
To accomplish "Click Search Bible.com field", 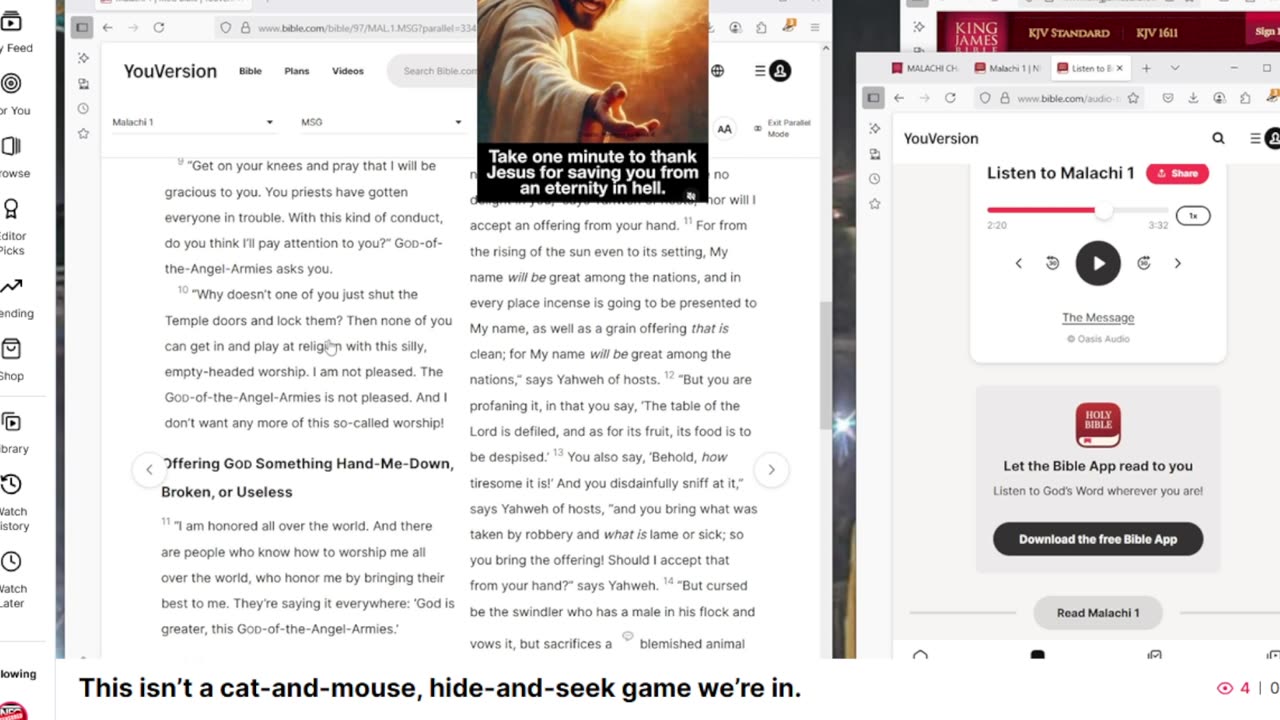I will tap(438, 71).
